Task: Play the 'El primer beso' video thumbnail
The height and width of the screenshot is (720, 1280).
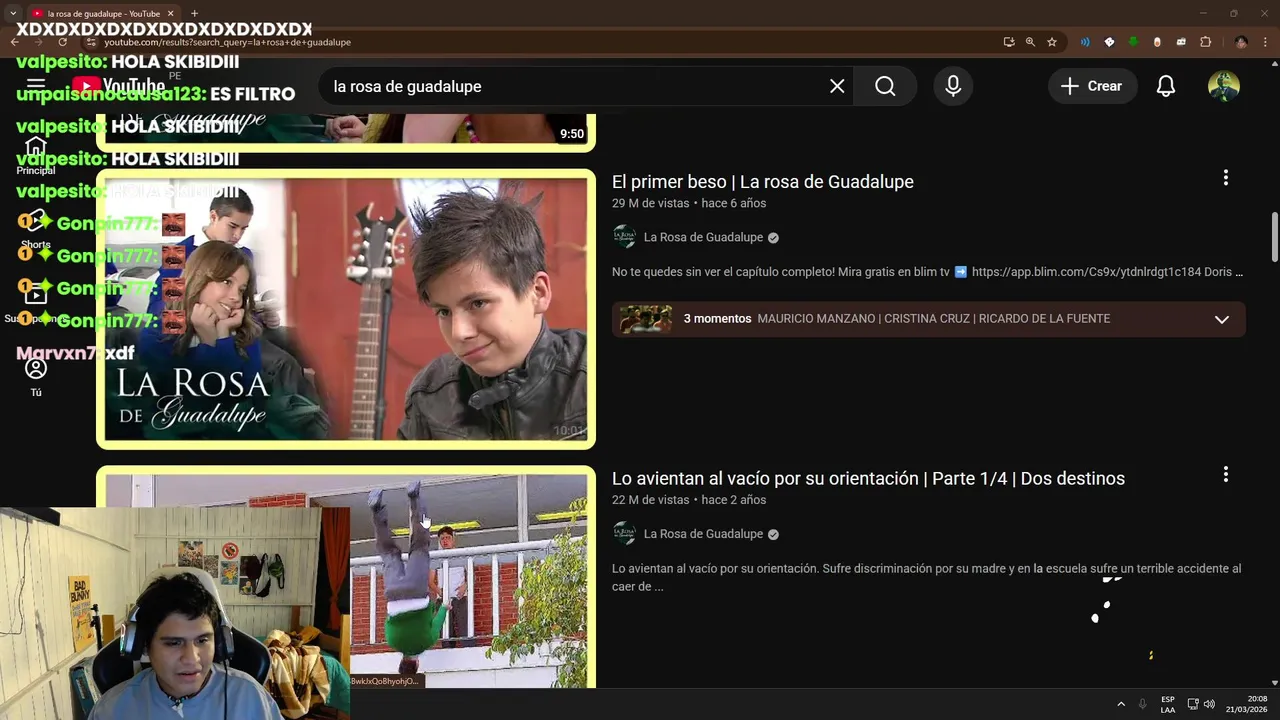Action: (346, 309)
